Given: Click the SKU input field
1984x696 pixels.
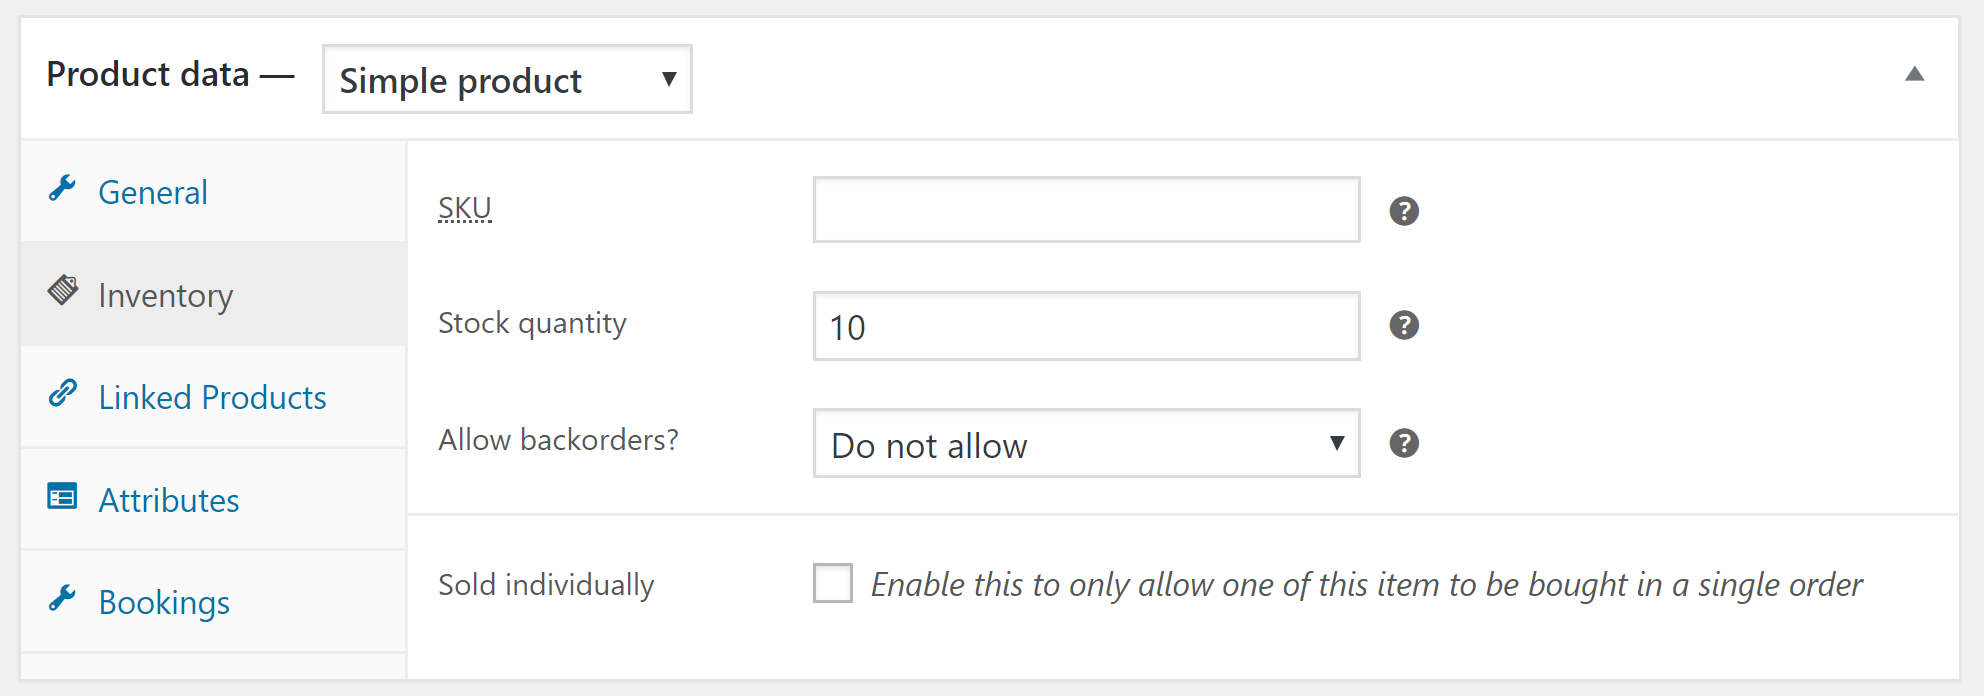Looking at the screenshot, I should (x=1086, y=210).
